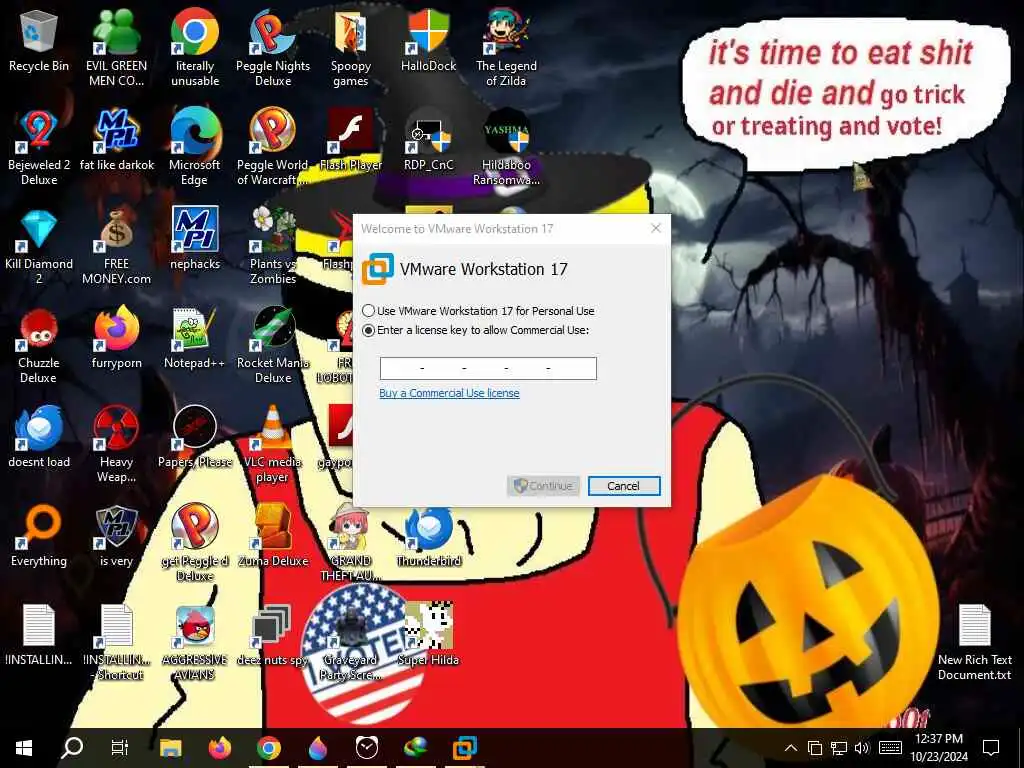Screen dimensions: 1024x768
Task: Select the AGGRESSIVE AVIANS icon
Action: [195, 643]
